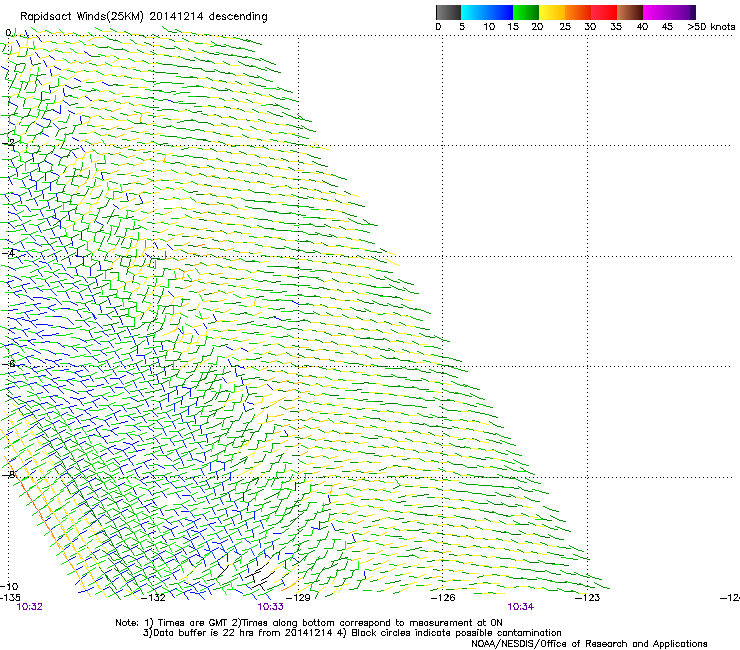The height and width of the screenshot is (650, 740).
Task: Click the purple '10:34' time label
Action: coord(521,607)
